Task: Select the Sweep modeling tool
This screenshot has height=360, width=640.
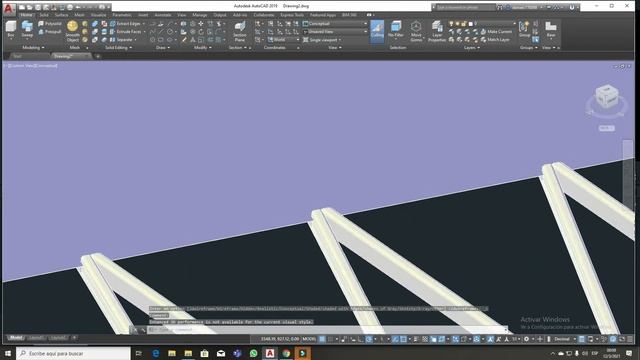Action: [x=27, y=29]
